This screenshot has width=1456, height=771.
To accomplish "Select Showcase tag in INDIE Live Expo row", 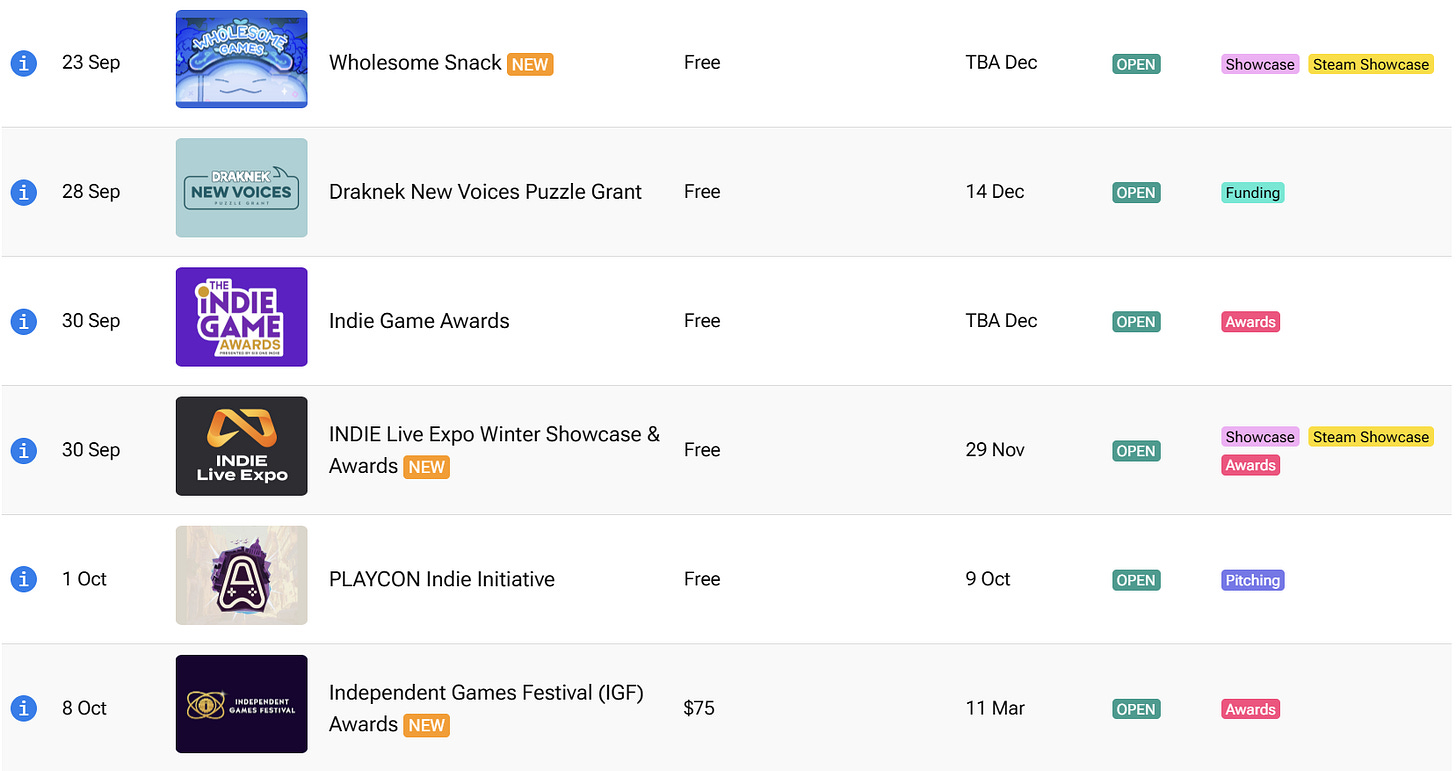I will (x=1260, y=437).
